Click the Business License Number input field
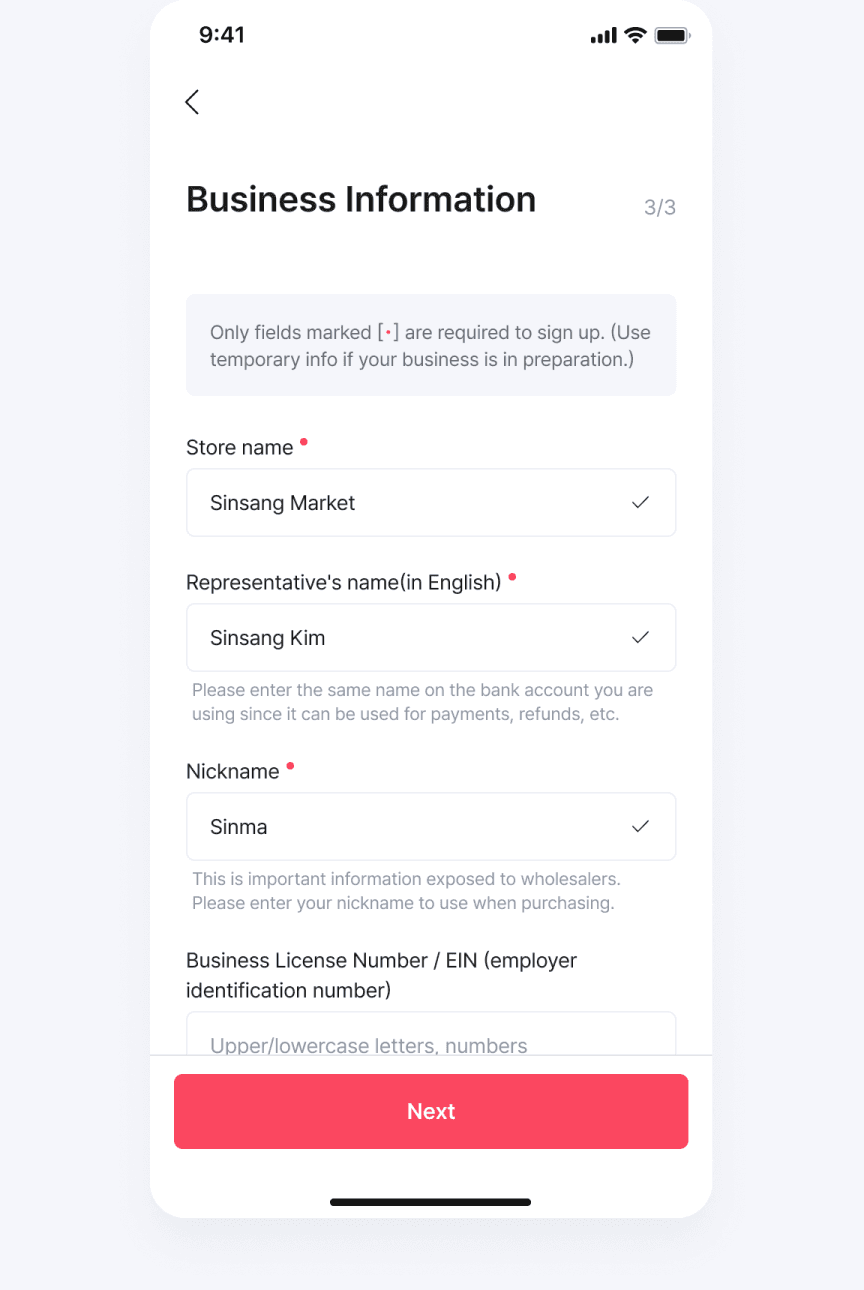Image resolution: width=864 pixels, height=1290 pixels. tap(431, 1034)
